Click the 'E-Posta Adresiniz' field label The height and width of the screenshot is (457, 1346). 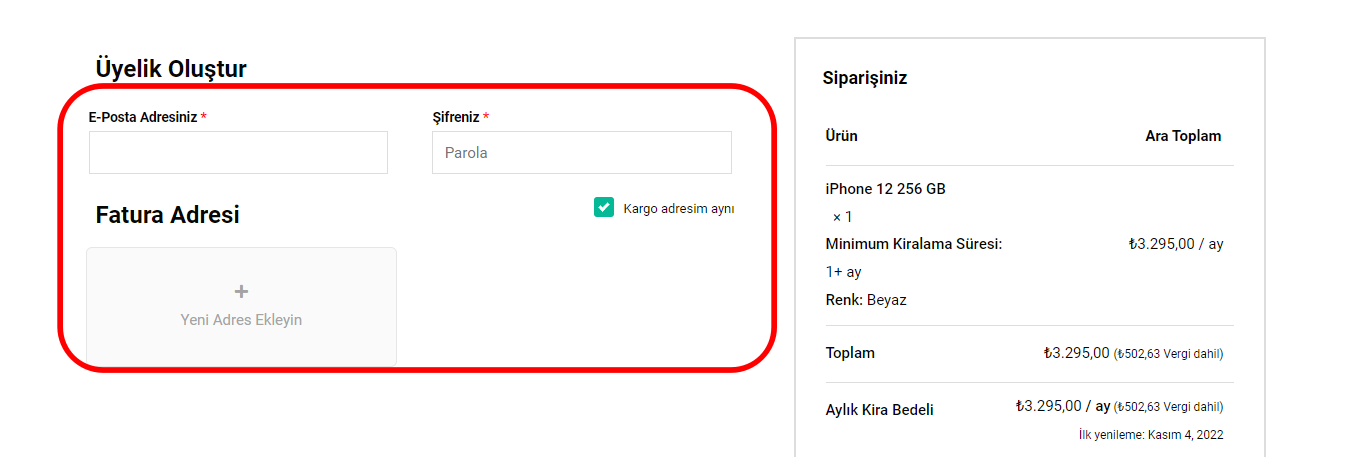click(143, 117)
